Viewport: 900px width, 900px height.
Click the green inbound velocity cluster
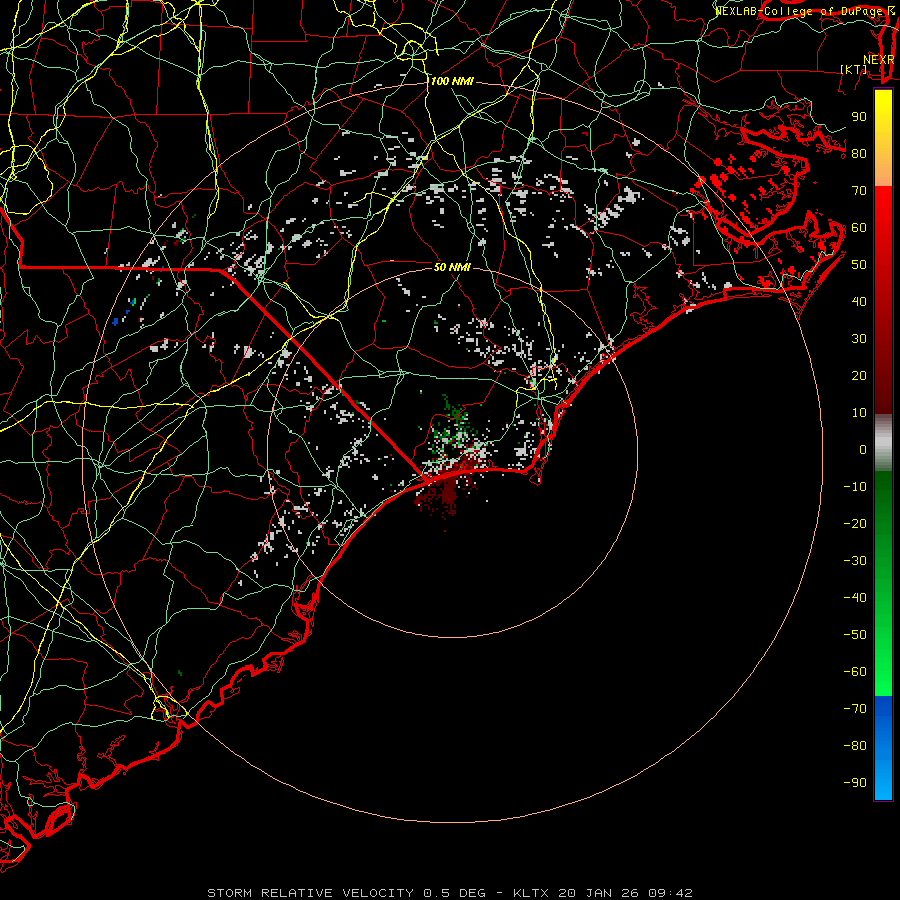[x=453, y=425]
